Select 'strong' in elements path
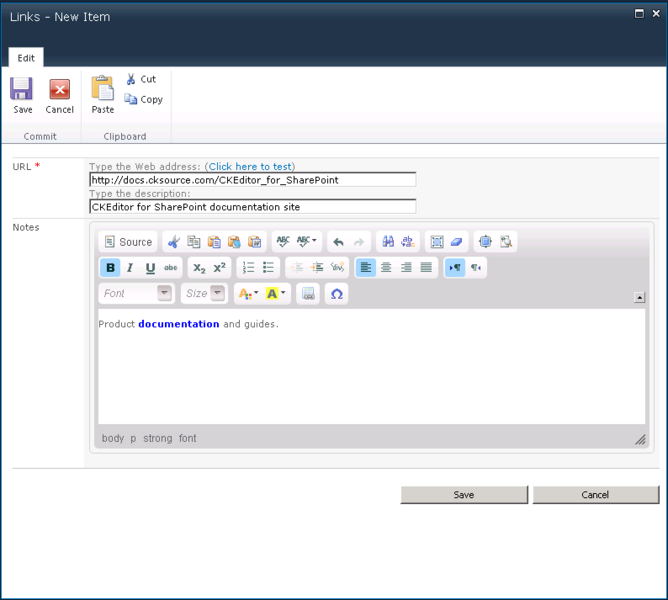This screenshot has height=600, width=668. point(158,438)
